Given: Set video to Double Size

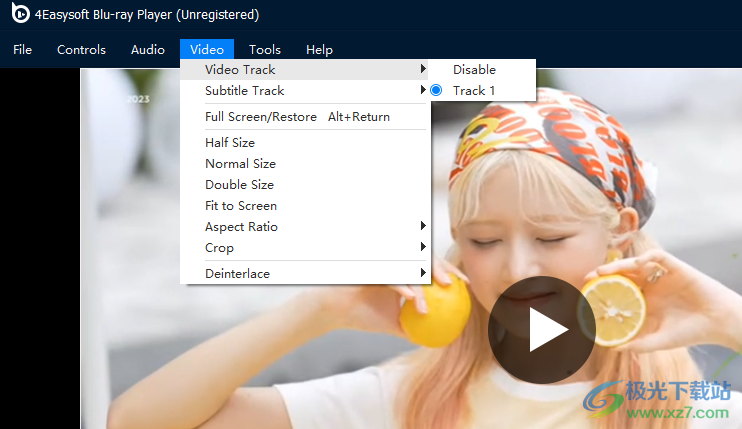Looking at the screenshot, I should coord(305,184).
